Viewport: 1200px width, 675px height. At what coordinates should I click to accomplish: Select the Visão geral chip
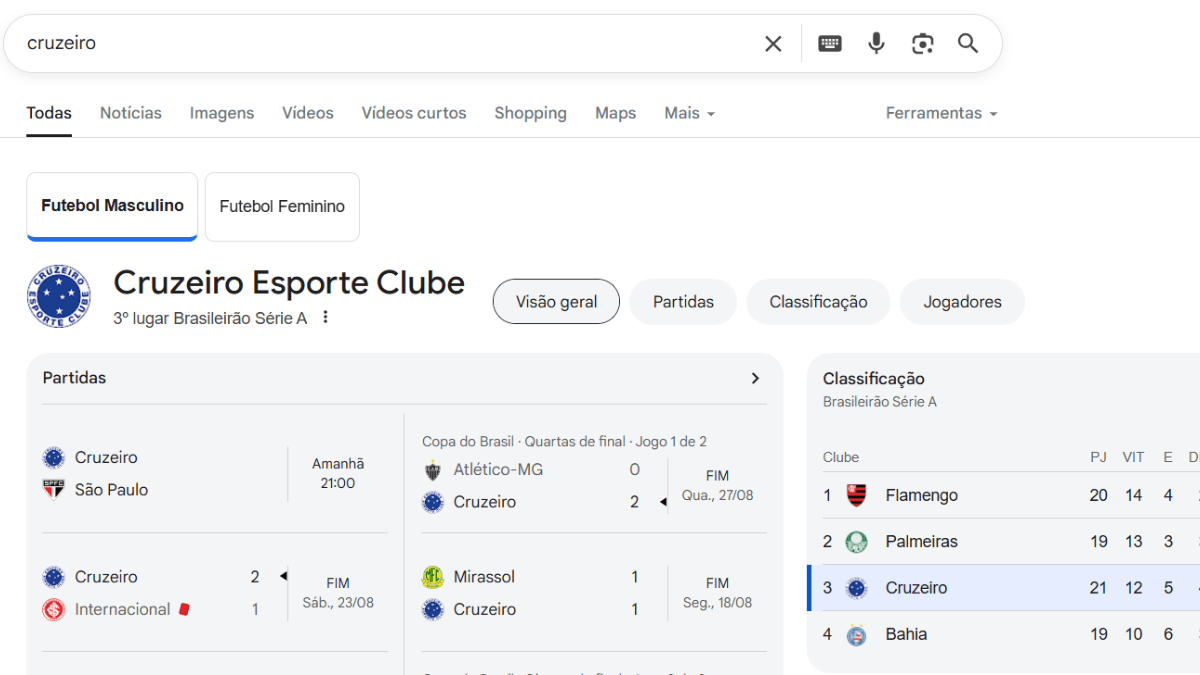pyautogui.click(x=556, y=302)
